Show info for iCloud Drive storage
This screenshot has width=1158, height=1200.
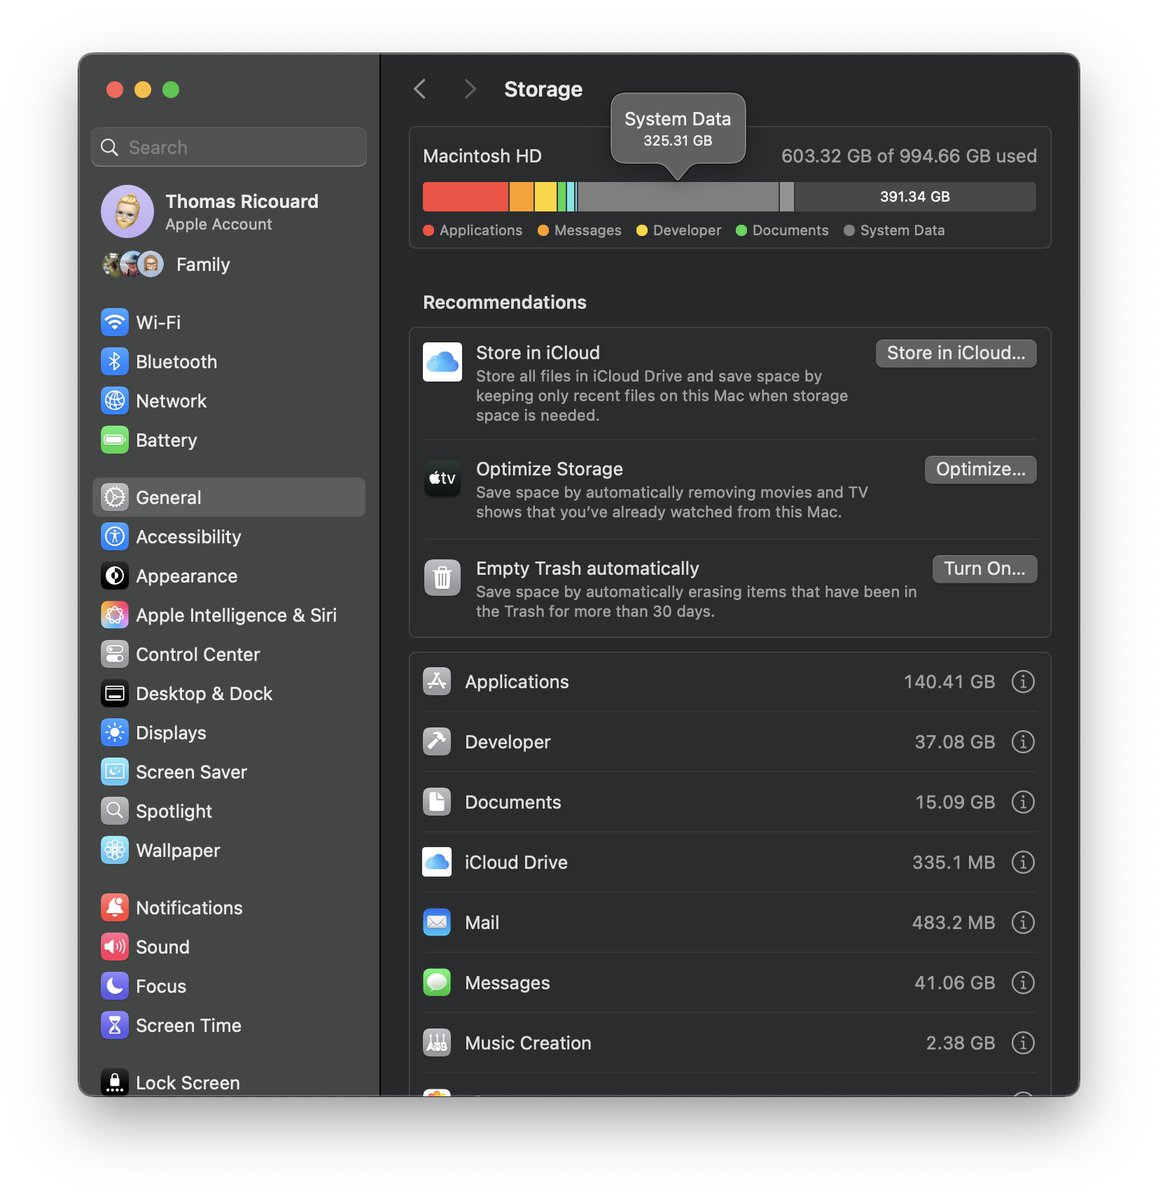1022,862
